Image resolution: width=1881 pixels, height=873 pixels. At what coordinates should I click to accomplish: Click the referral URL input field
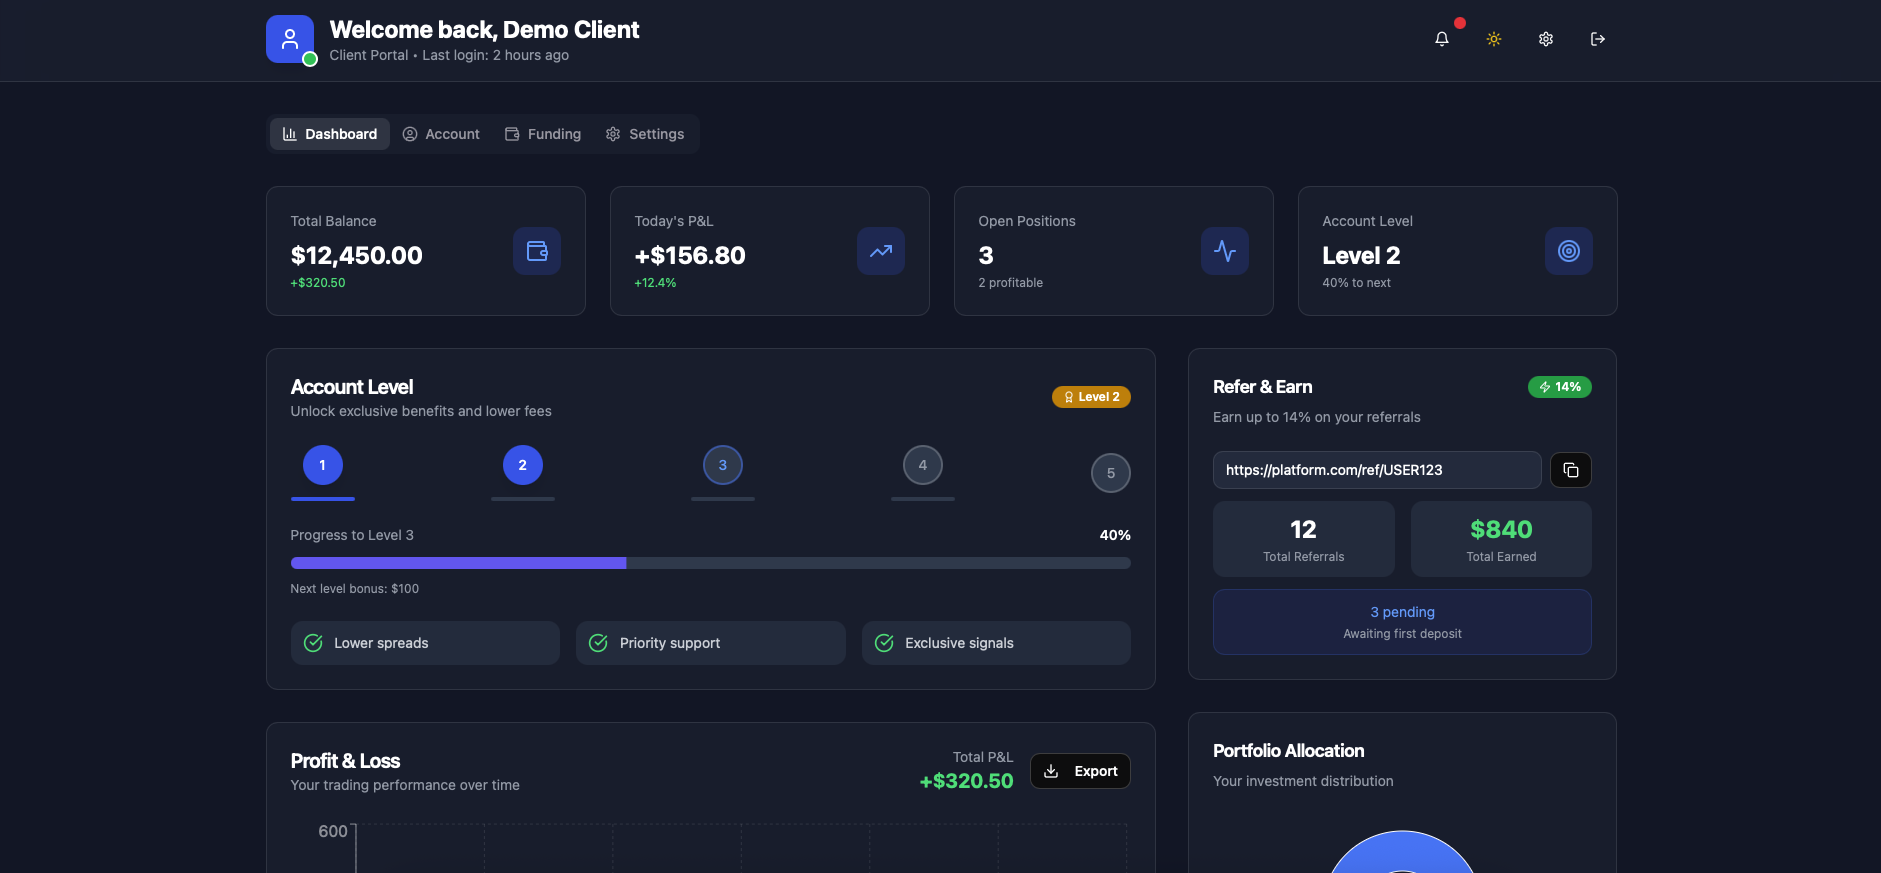point(1376,470)
